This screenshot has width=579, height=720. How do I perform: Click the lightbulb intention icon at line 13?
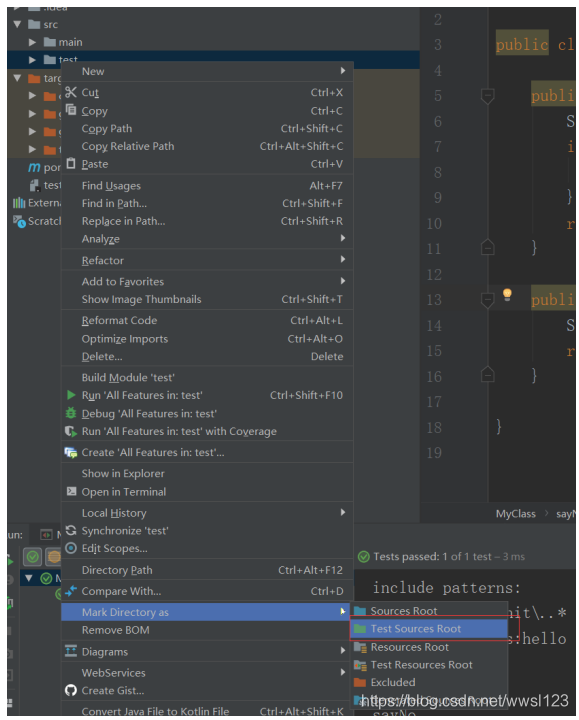tap(507, 294)
